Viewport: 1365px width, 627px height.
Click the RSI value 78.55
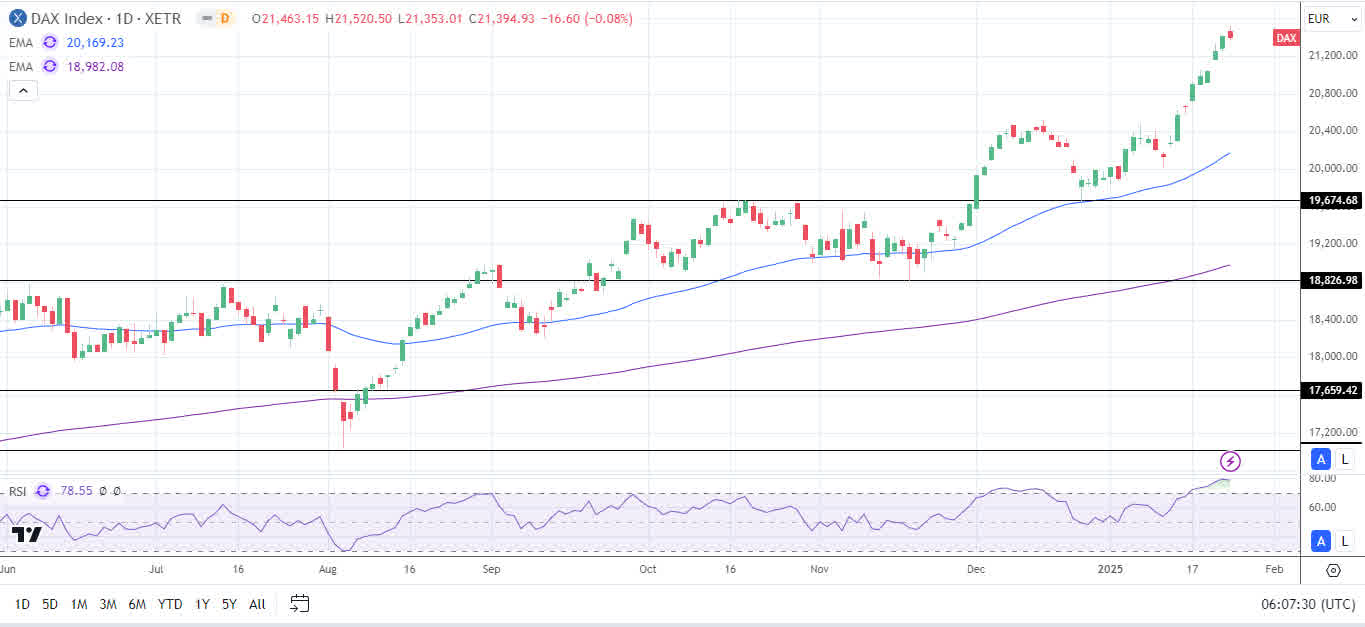76,491
